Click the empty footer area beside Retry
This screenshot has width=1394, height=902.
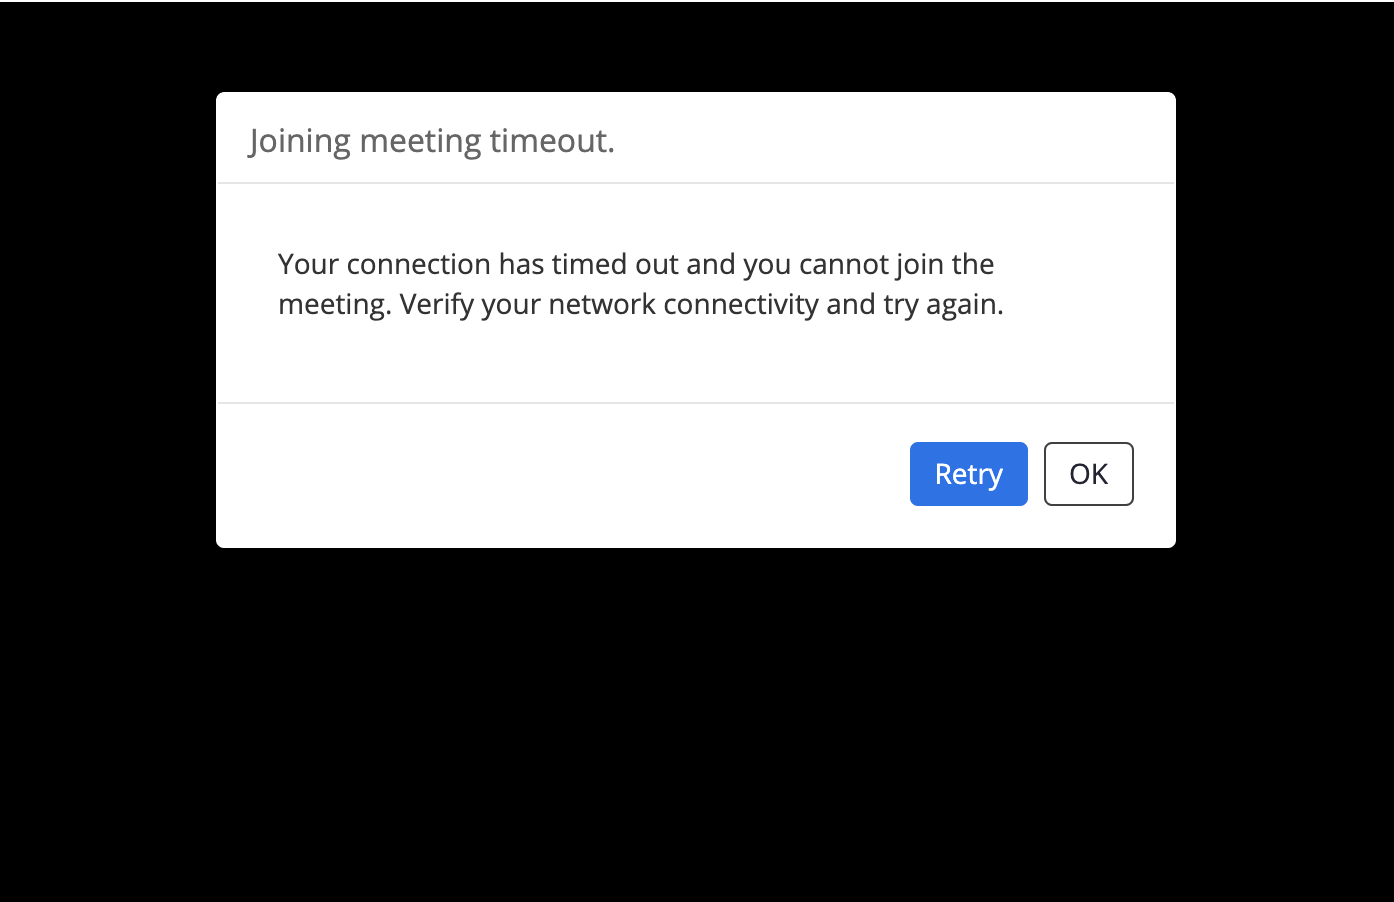point(560,475)
